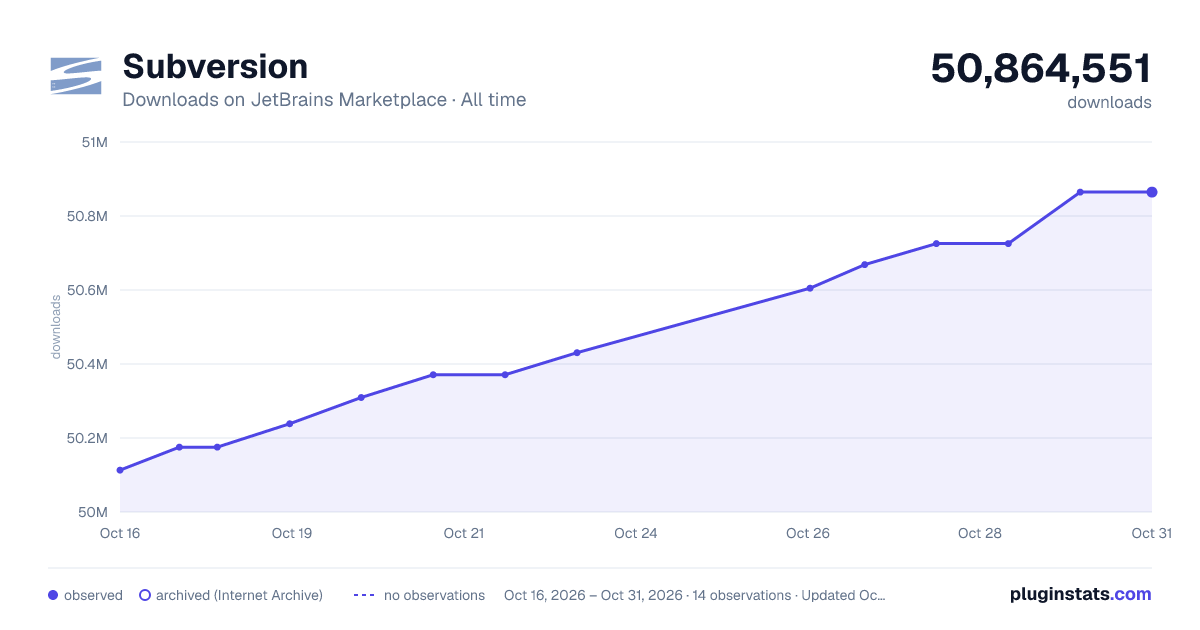Viewport: 1200px width, 630px height.
Task: Select the final Oct 31 data point
Action: (1152, 192)
